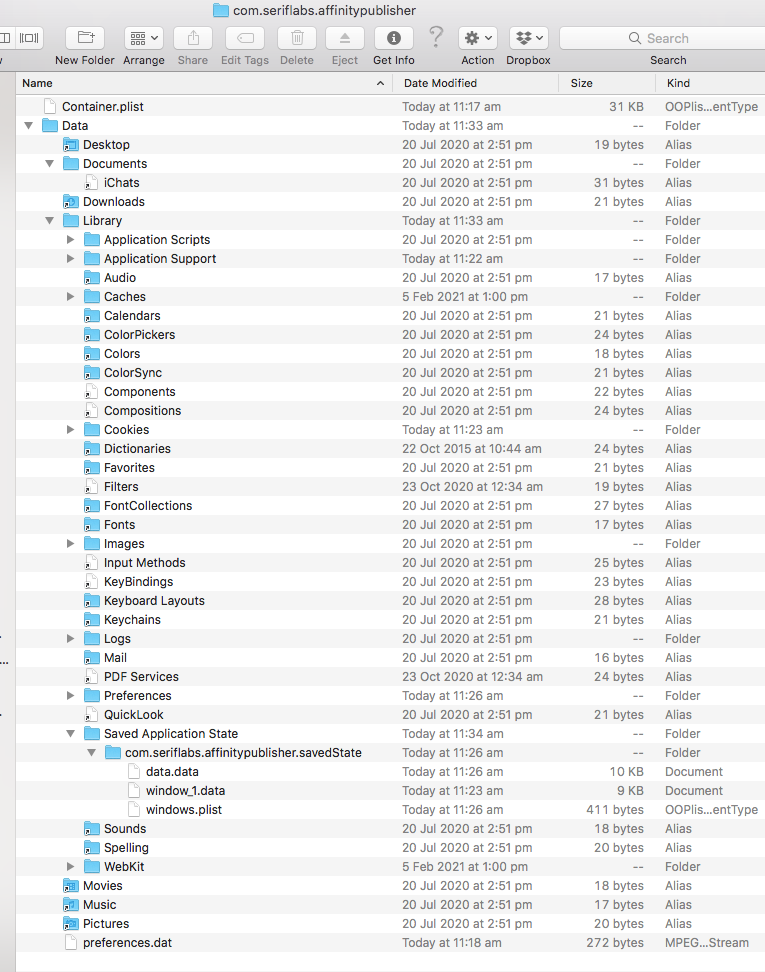Select the PDF Services row
765x972 pixels.
click(x=391, y=677)
